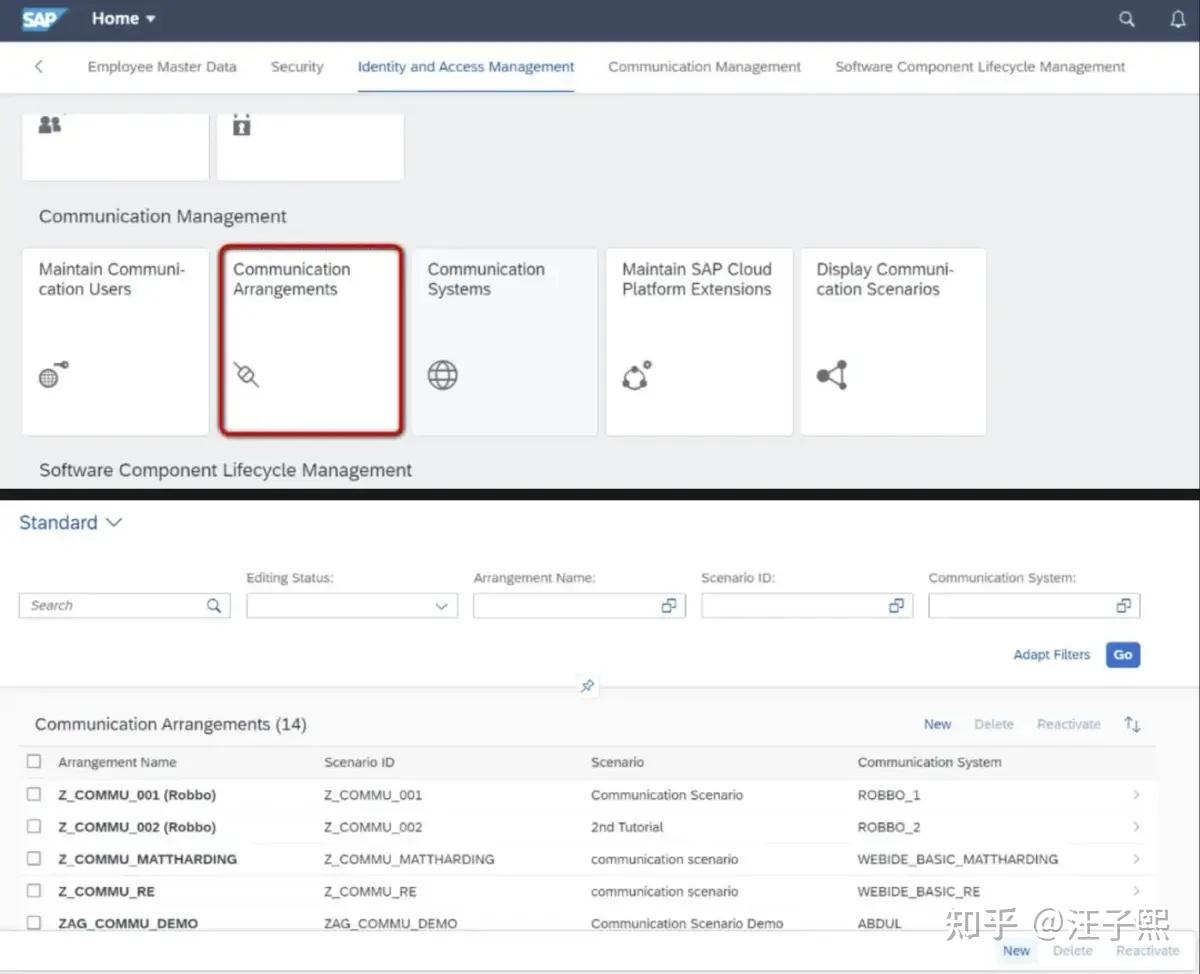
Task: Open the search magnifier in header
Action: 1127,19
